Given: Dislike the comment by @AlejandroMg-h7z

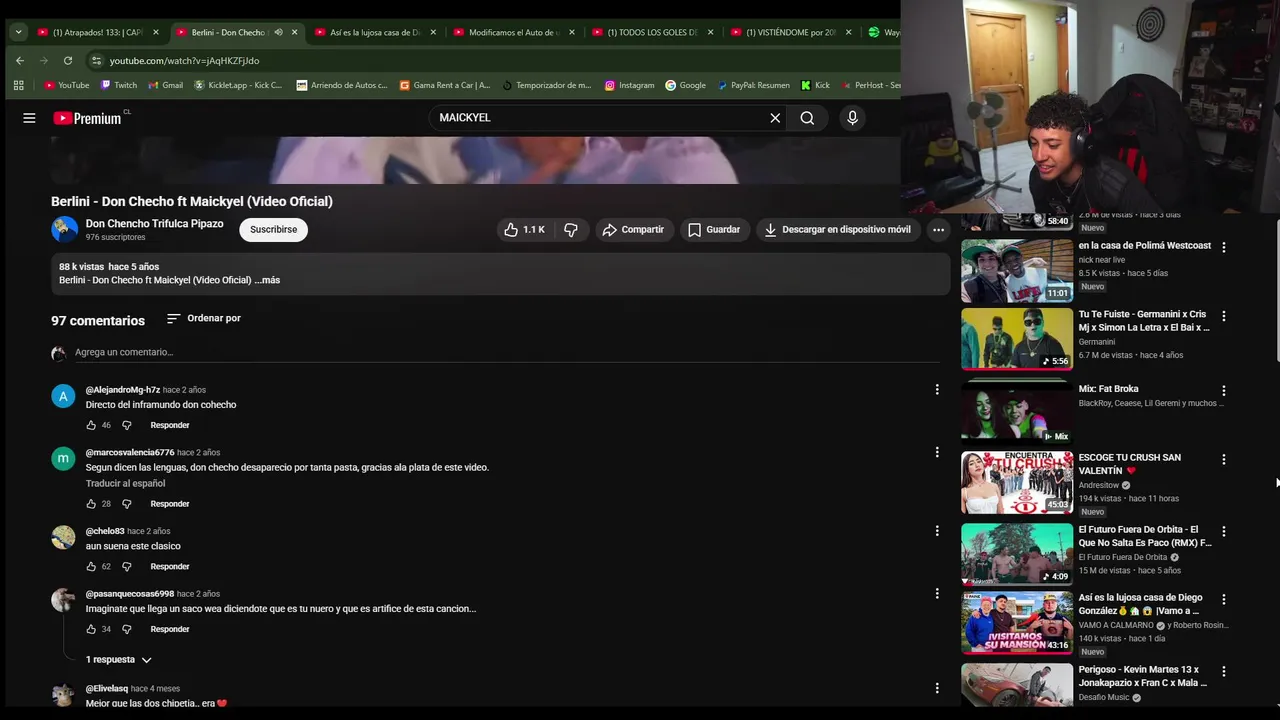Looking at the screenshot, I should click(126, 425).
